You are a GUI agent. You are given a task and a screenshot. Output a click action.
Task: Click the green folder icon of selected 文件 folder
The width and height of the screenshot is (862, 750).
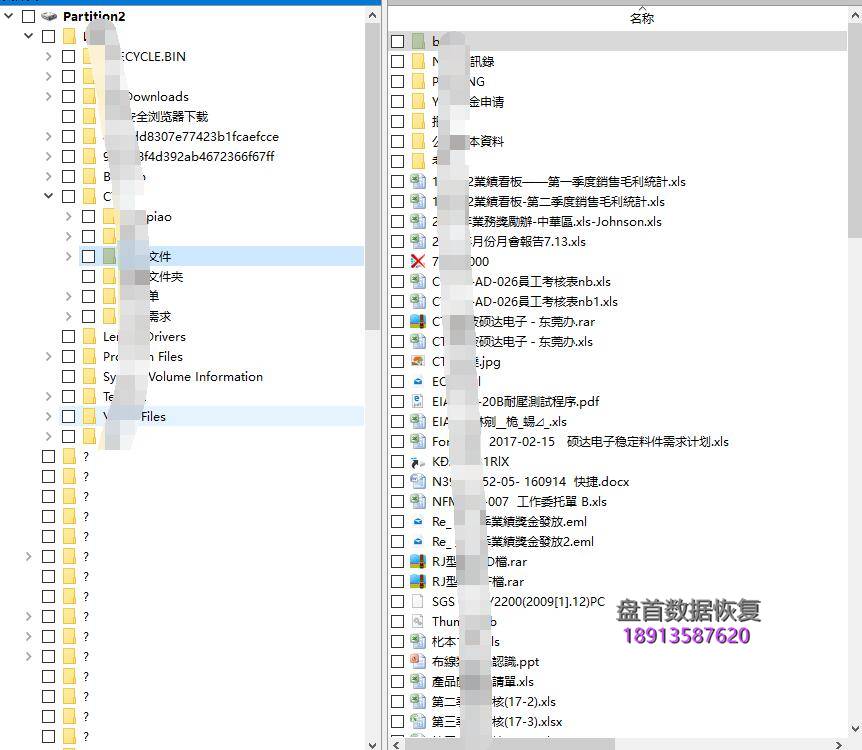coord(107,257)
